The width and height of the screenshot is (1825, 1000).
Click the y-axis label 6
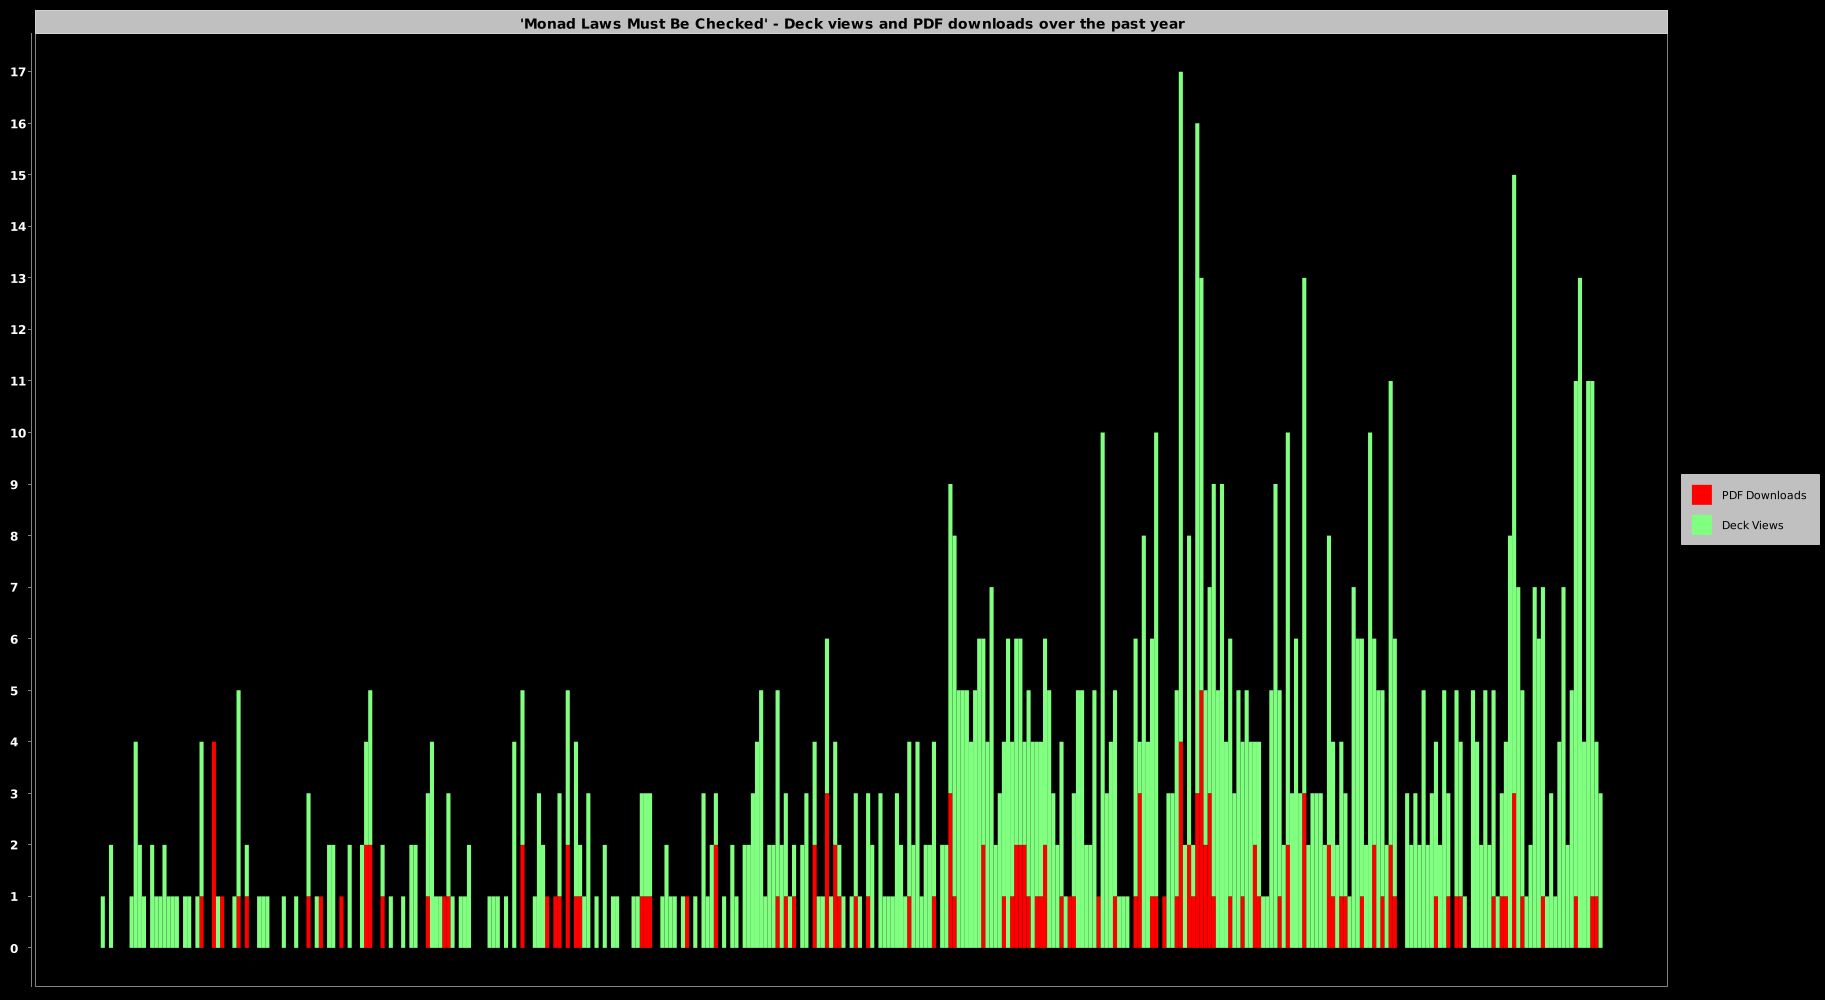[x=14, y=639]
